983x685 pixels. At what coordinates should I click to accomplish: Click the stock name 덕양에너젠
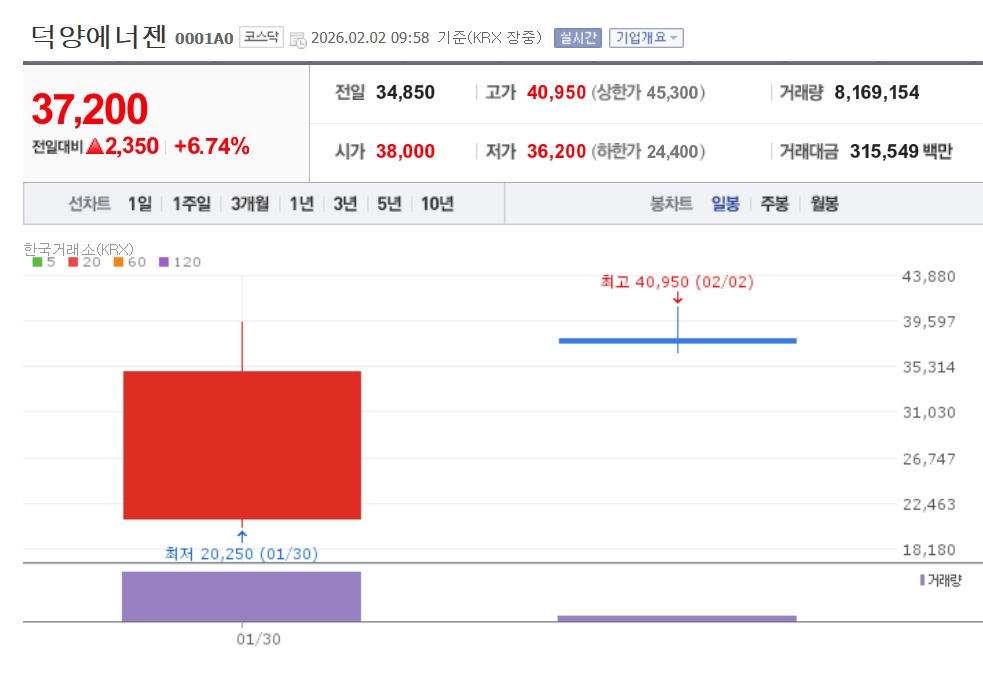click(x=98, y=36)
